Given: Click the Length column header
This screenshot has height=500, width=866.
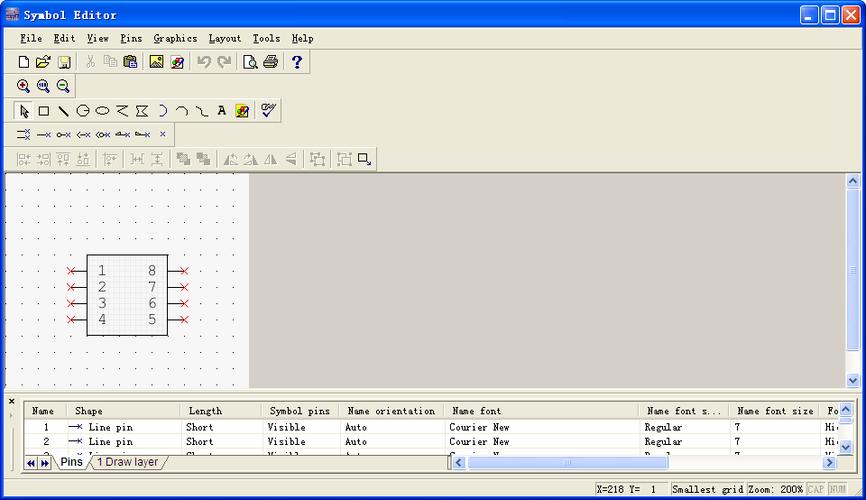Looking at the screenshot, I should point(221,410).
